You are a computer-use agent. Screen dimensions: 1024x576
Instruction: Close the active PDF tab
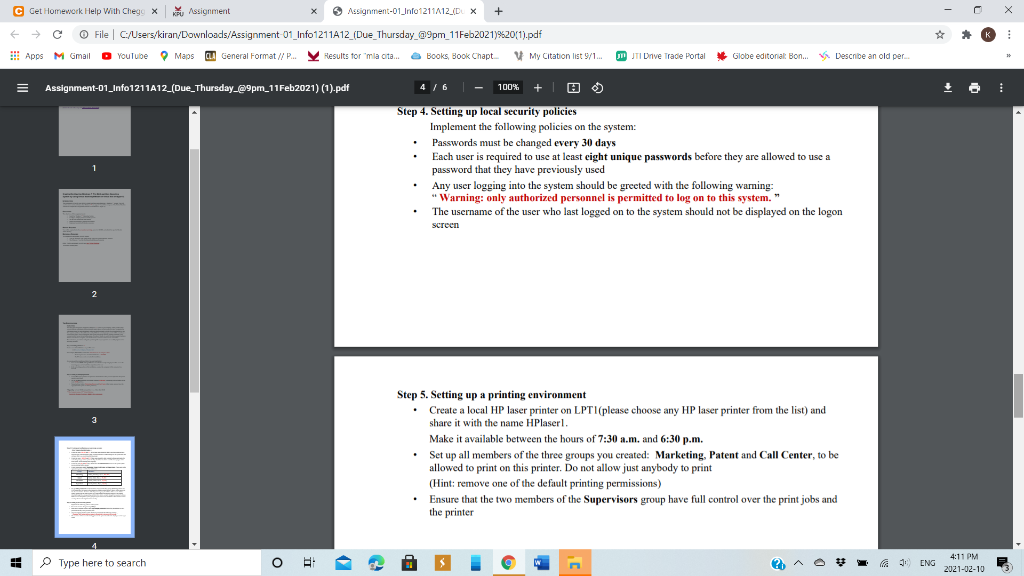point(473,11)
